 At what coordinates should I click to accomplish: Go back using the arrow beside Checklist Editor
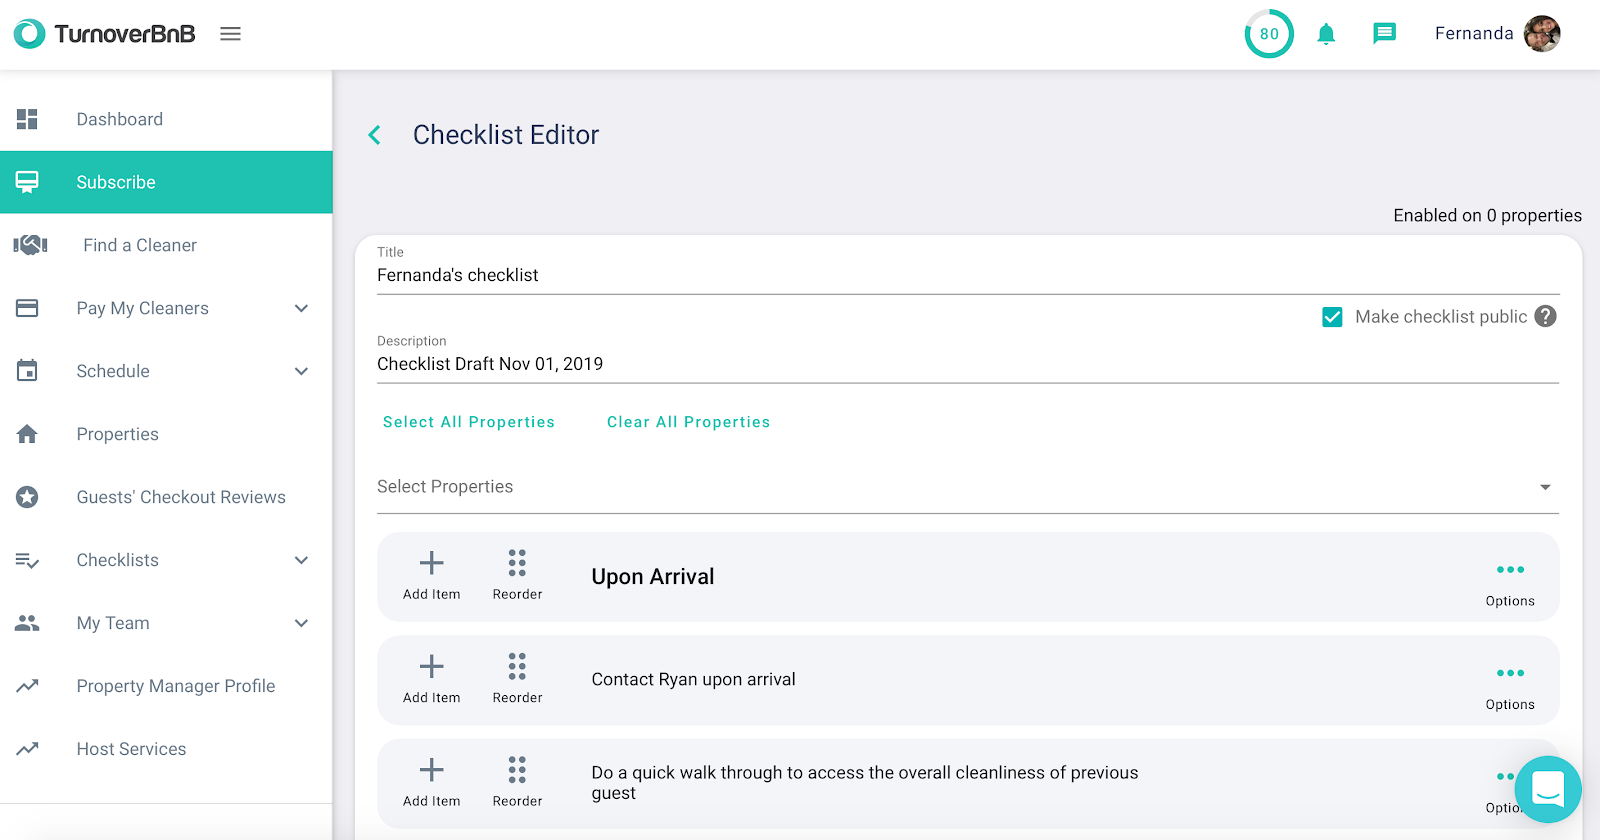click(375, 135)
